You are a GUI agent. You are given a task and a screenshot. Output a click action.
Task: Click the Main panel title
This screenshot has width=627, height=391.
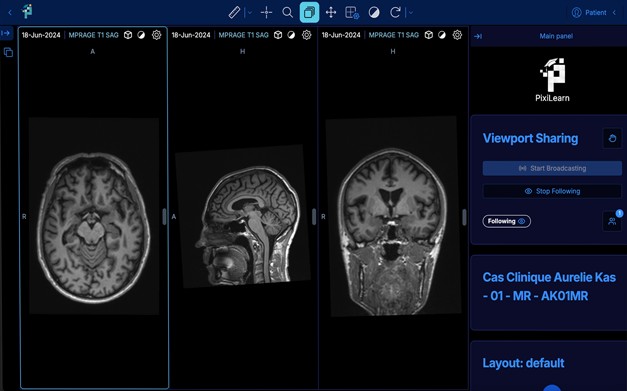(556, 36)
